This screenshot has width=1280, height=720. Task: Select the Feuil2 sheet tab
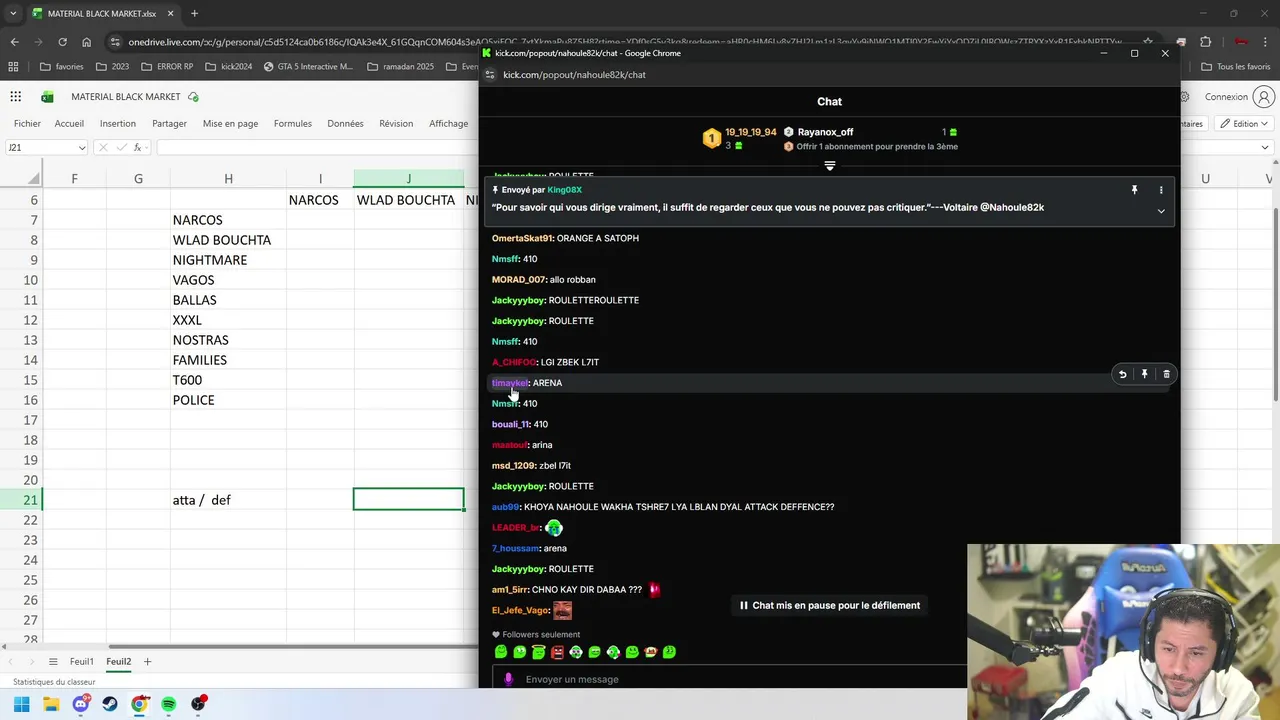[119, 661]
